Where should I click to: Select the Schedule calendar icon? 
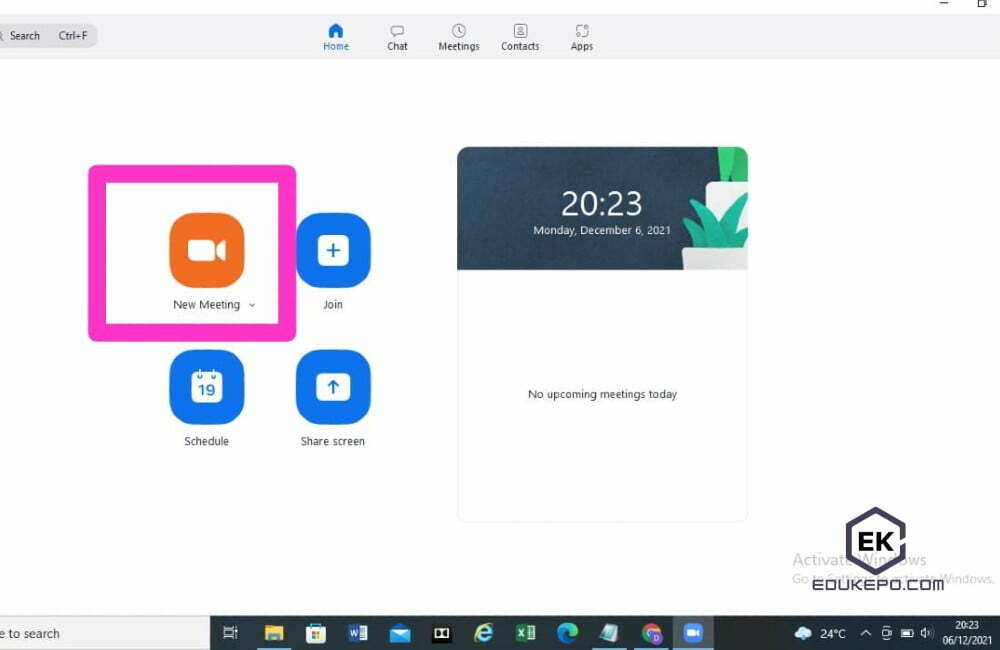pos(207,386)
